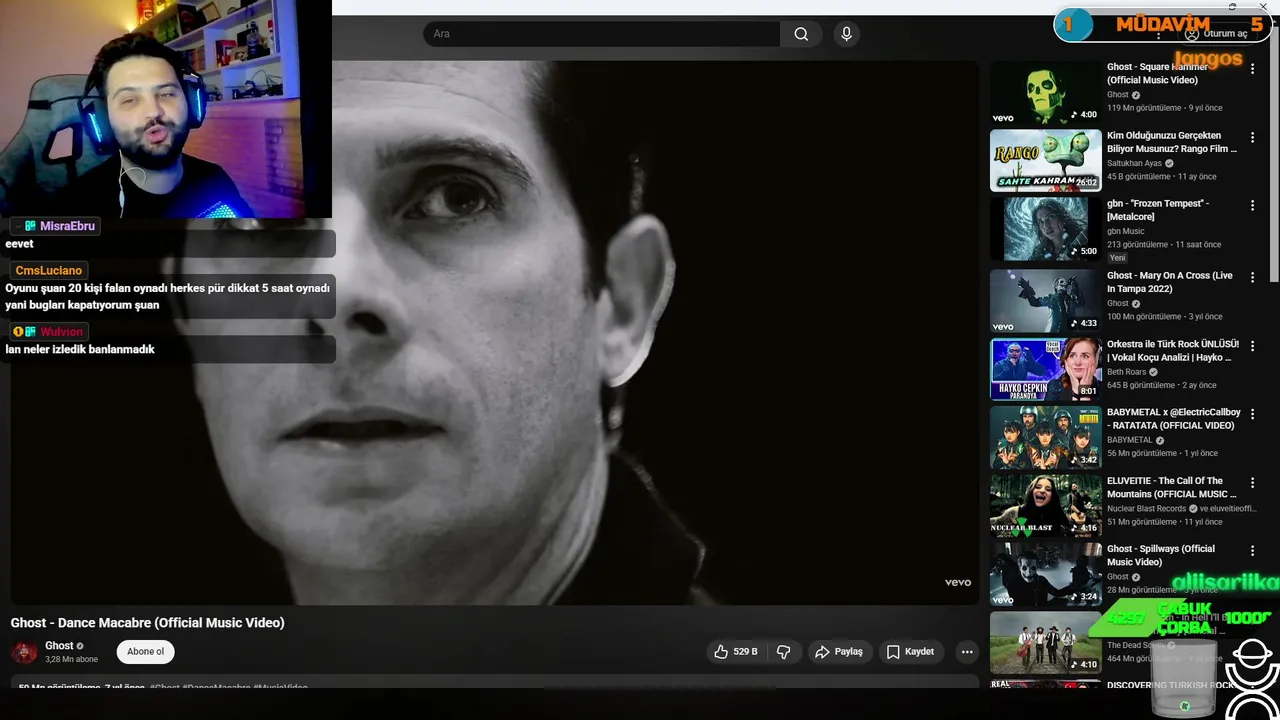The image size is (1280, 720).
Task: Click the streamer webcam overlay
Action: click(x=166, y=109)
